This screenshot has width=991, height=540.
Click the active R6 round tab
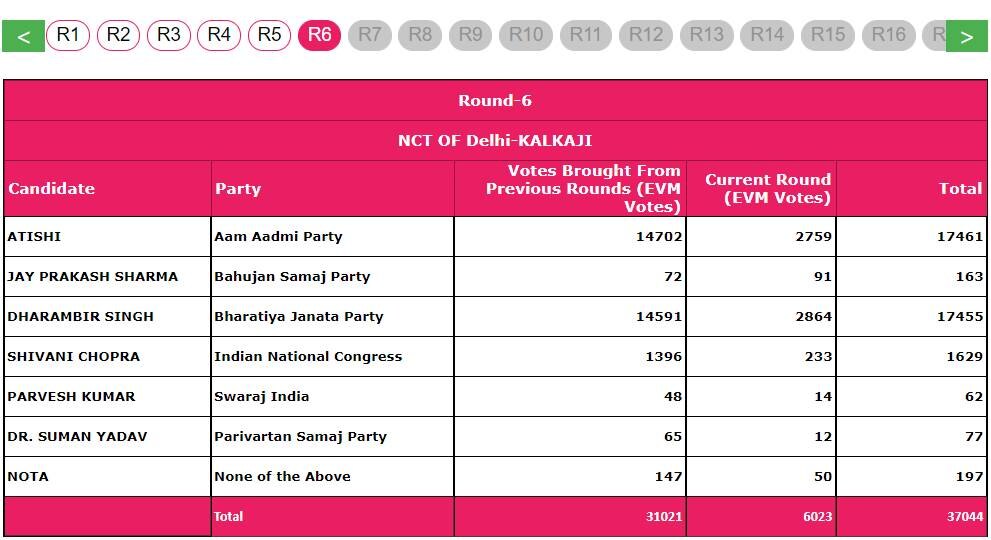click(x=320, y=35)
